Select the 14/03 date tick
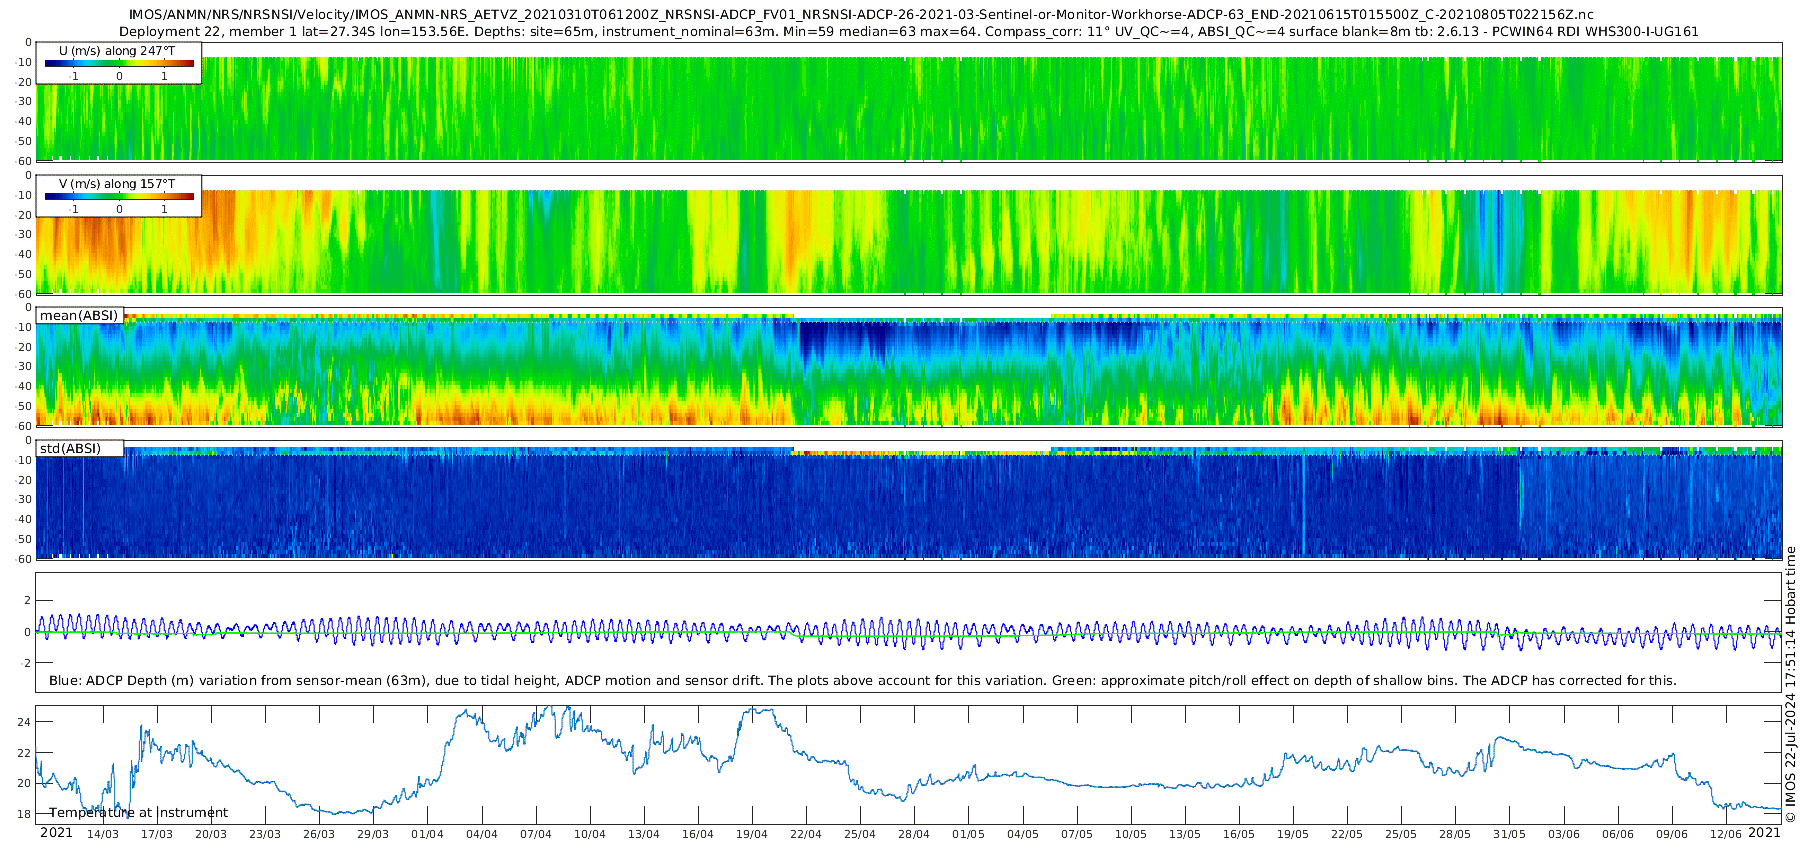The image size is (1800, 850). (x=102, y=834)
